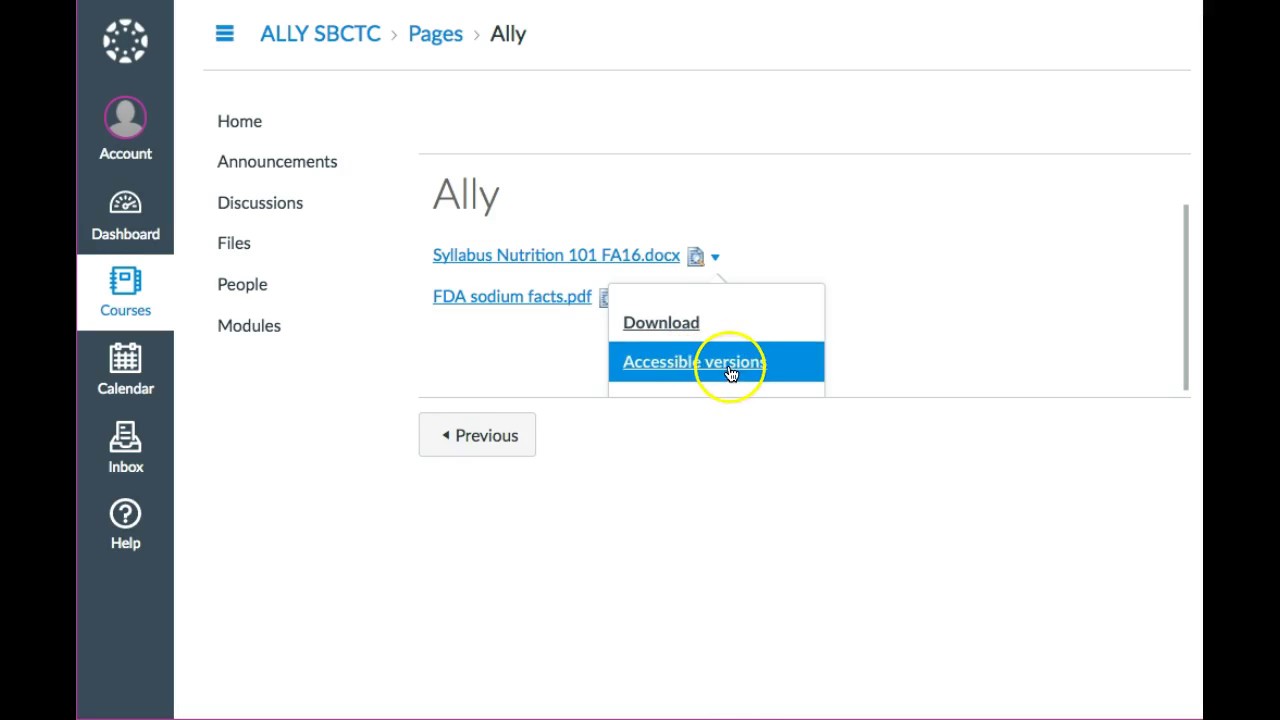The image size is (1280, 720).
Task: Click the page's vertical scrollbar
Action: pos(1186,296)
